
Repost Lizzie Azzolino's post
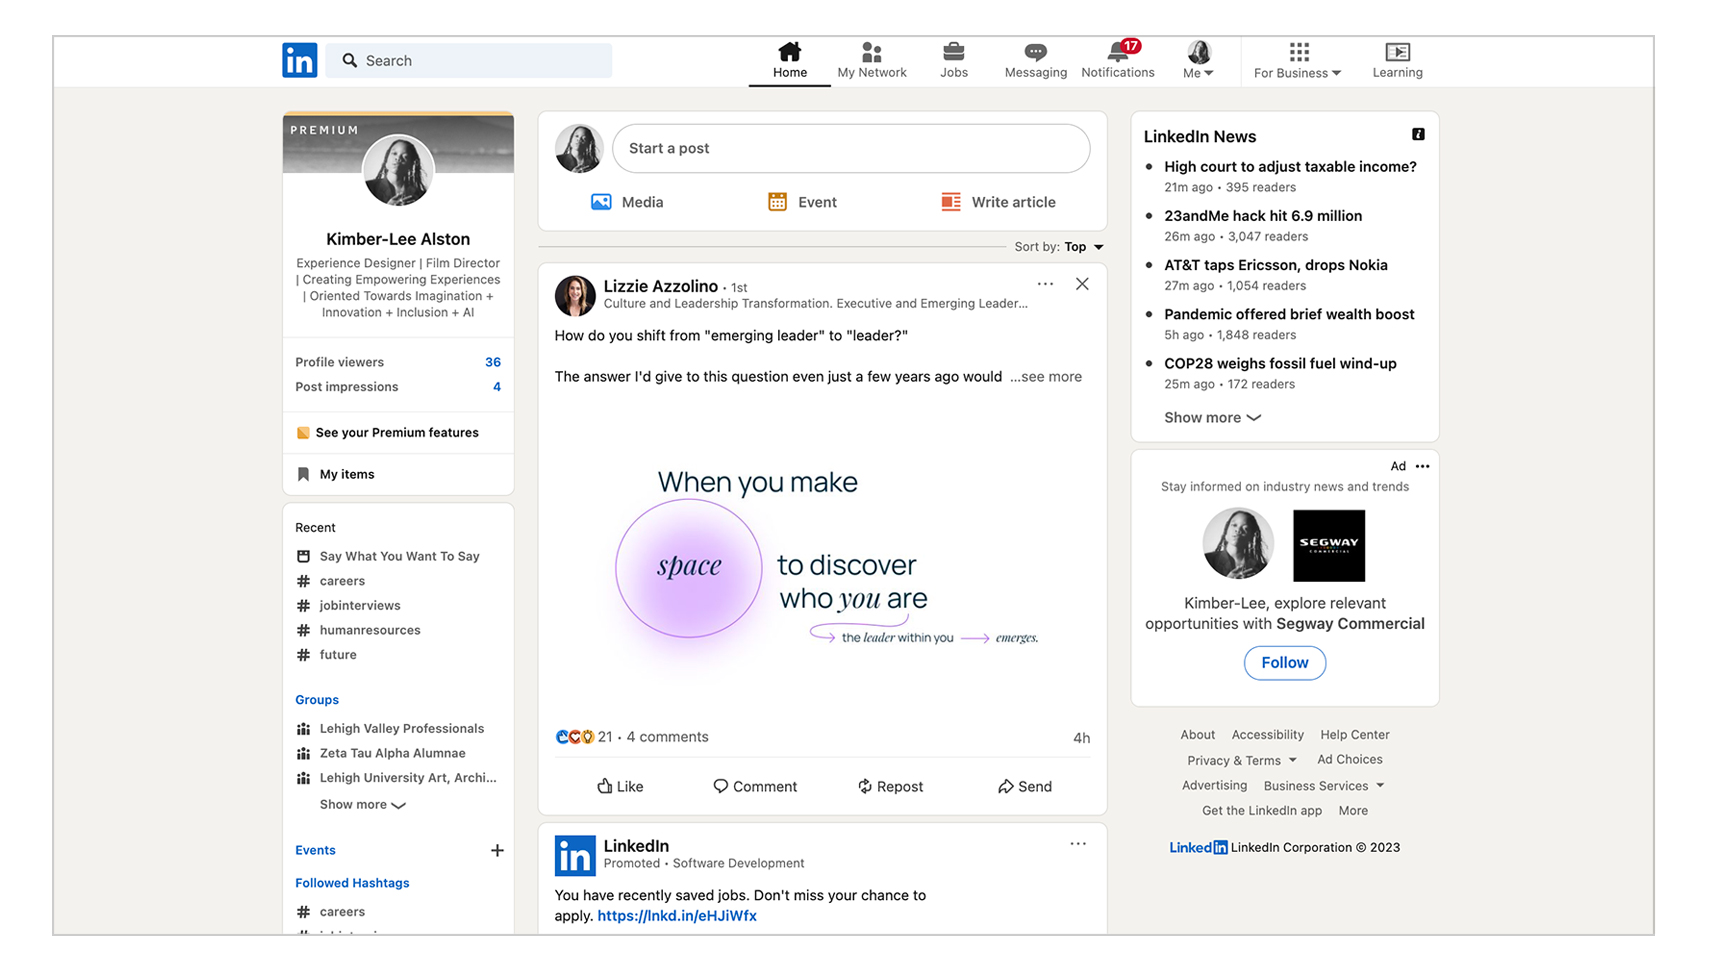(x=890, y=787)
